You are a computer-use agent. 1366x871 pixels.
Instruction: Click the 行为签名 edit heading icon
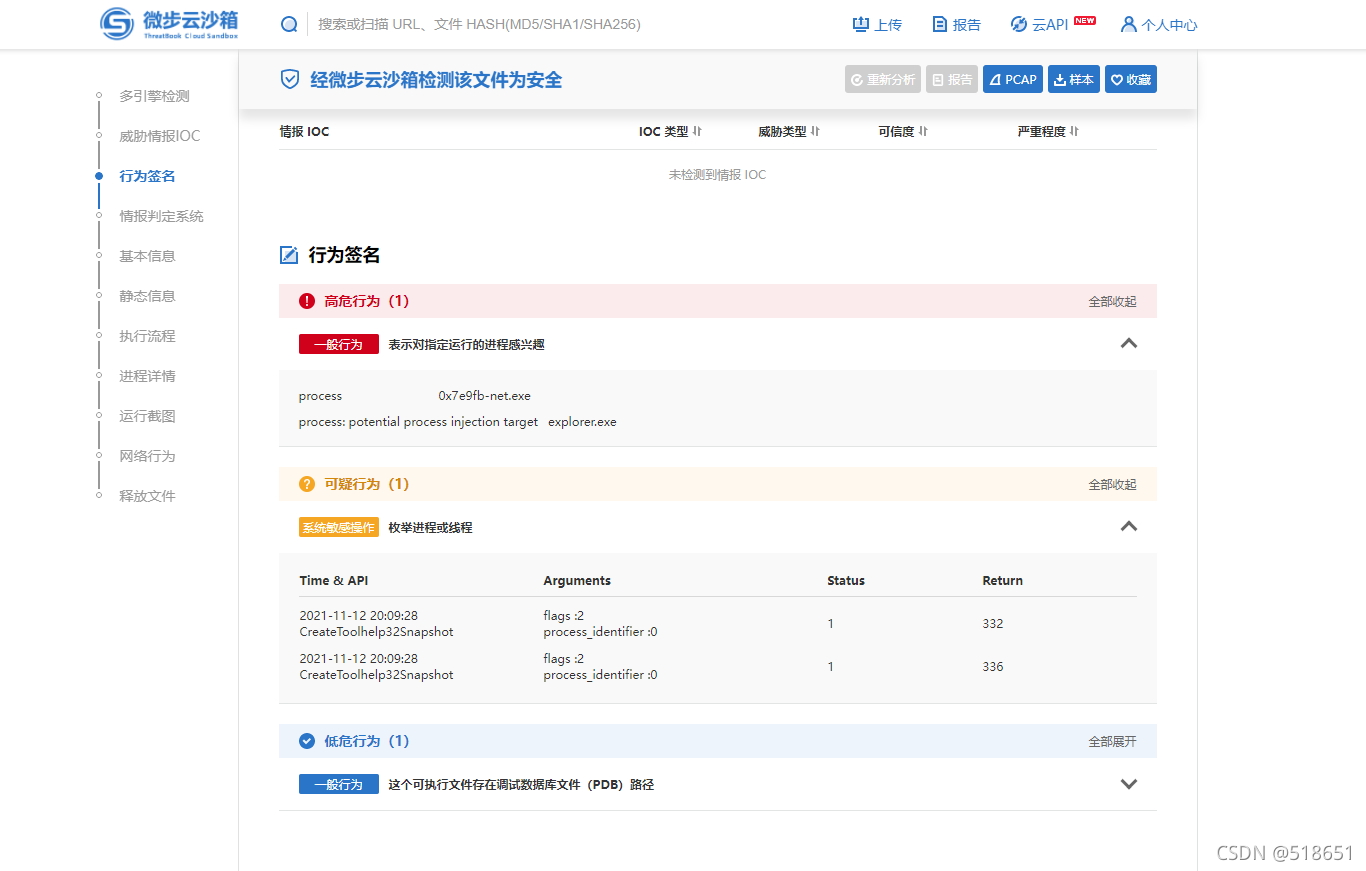289,255
